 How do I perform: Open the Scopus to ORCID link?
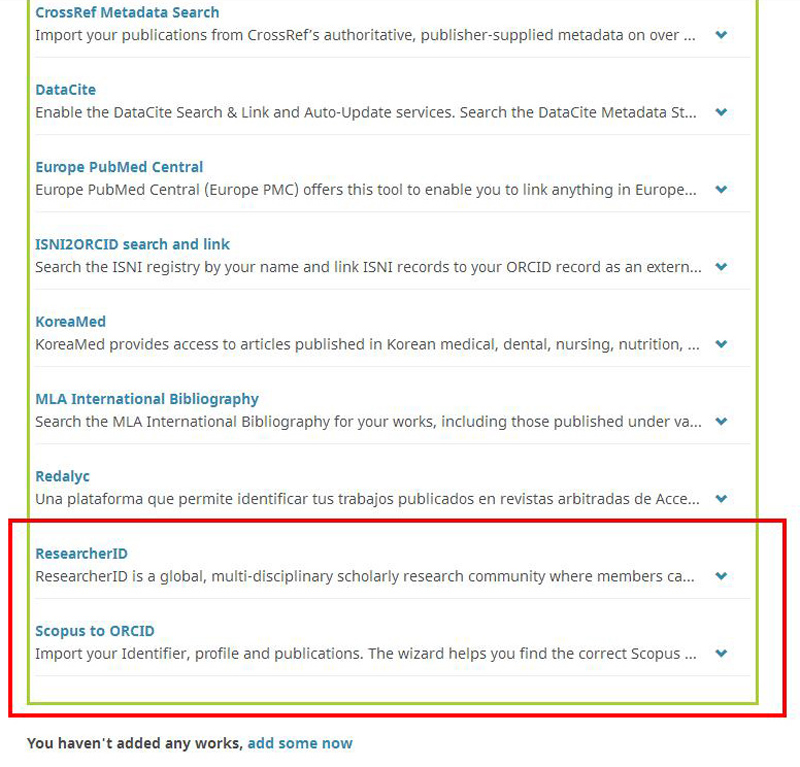tap(94, 631)
